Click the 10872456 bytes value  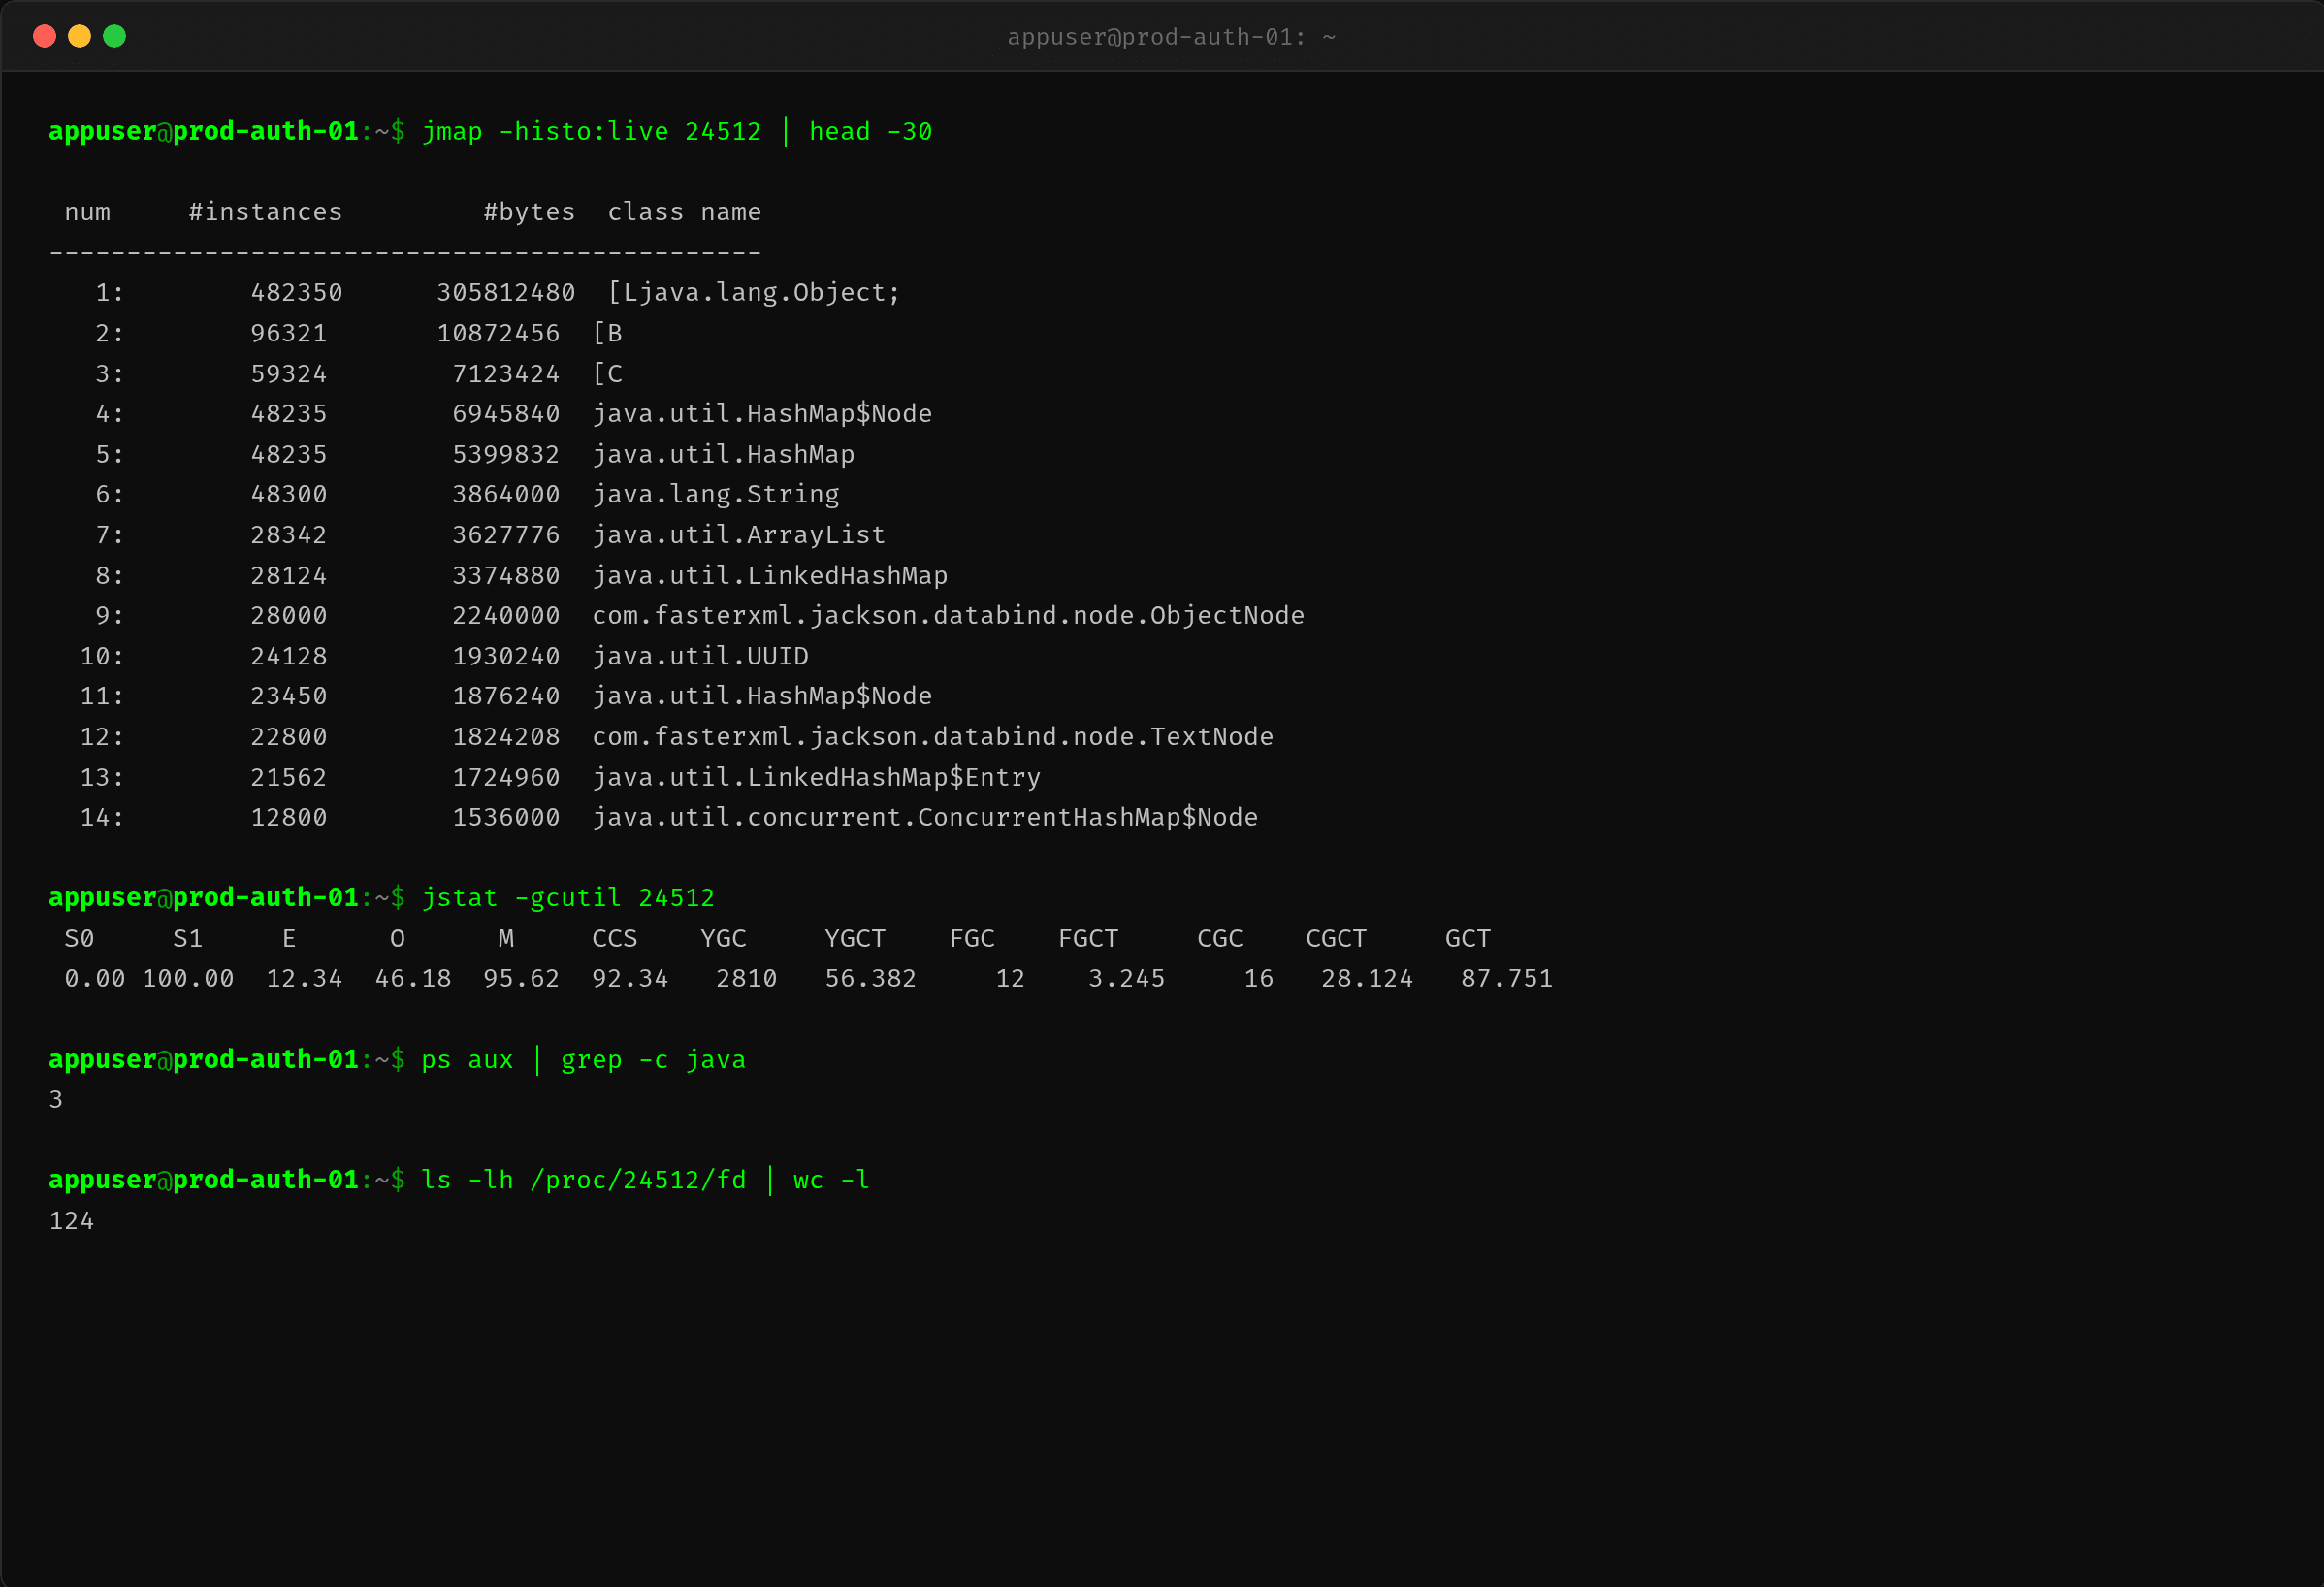click(498, 333)
